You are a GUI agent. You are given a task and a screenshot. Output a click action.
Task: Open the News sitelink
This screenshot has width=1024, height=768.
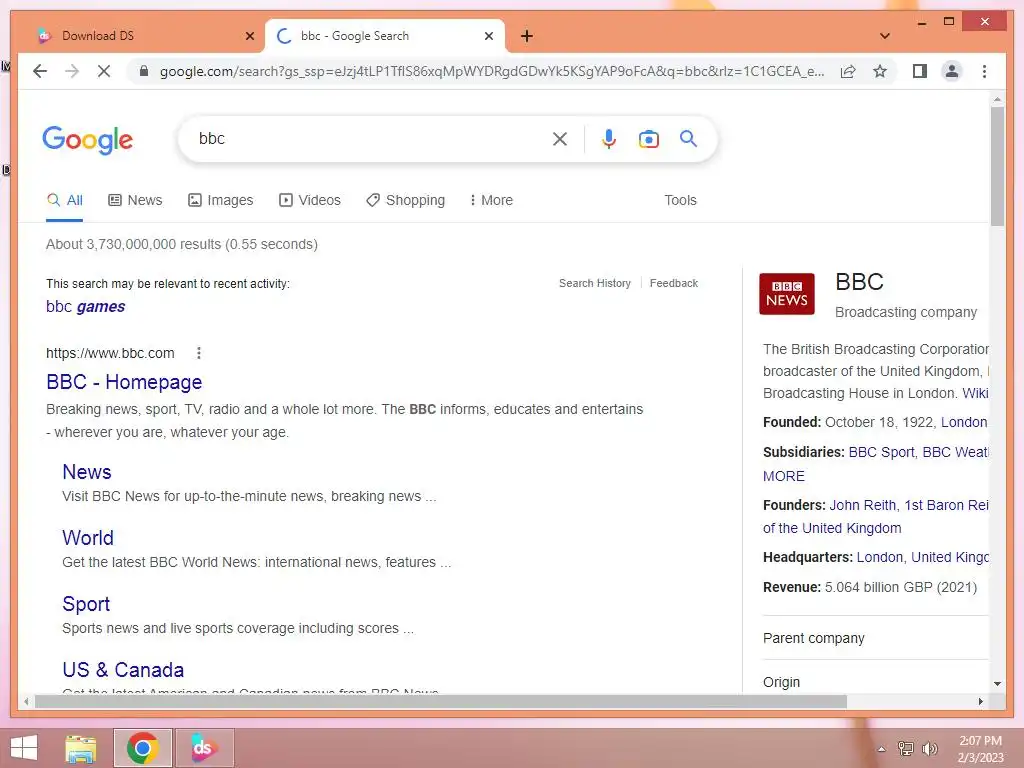tap(87, 472)
